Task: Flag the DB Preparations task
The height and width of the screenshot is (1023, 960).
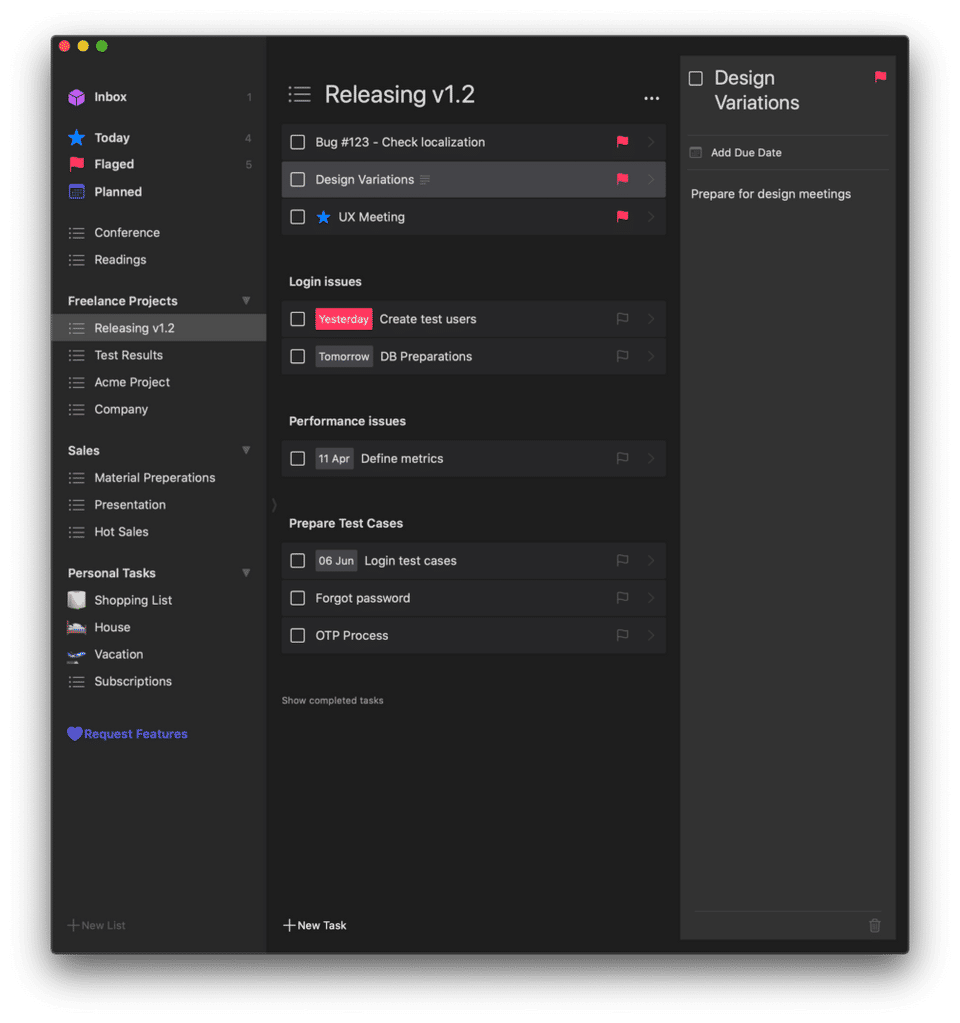Action: [623, 356]
